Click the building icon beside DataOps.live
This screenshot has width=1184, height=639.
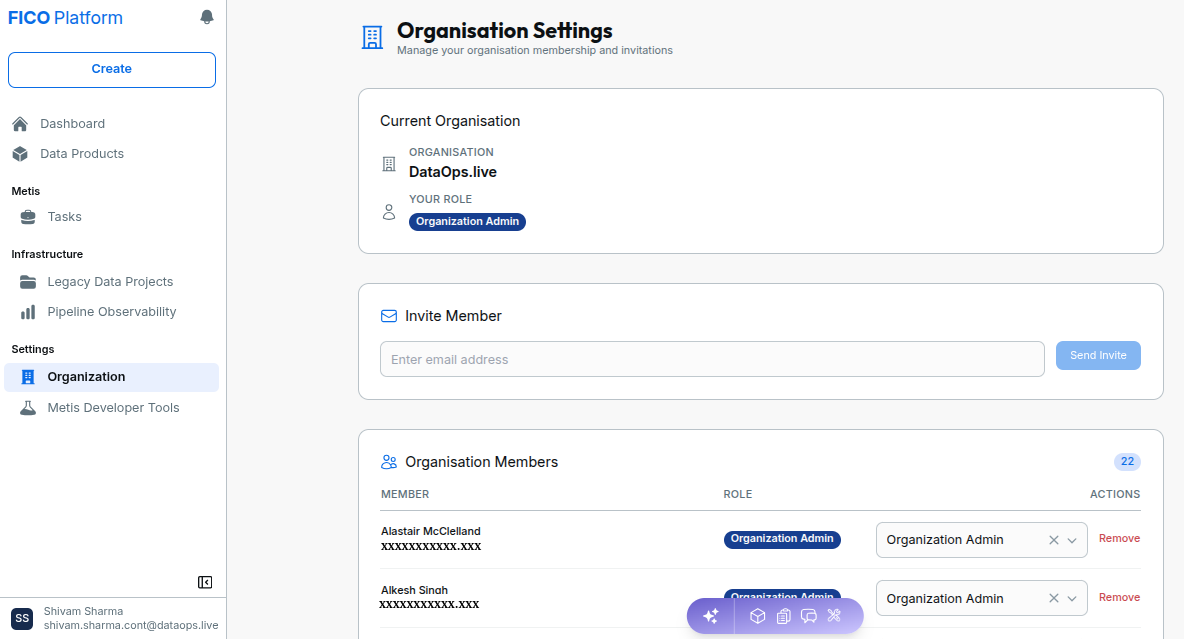coord(389,164)
